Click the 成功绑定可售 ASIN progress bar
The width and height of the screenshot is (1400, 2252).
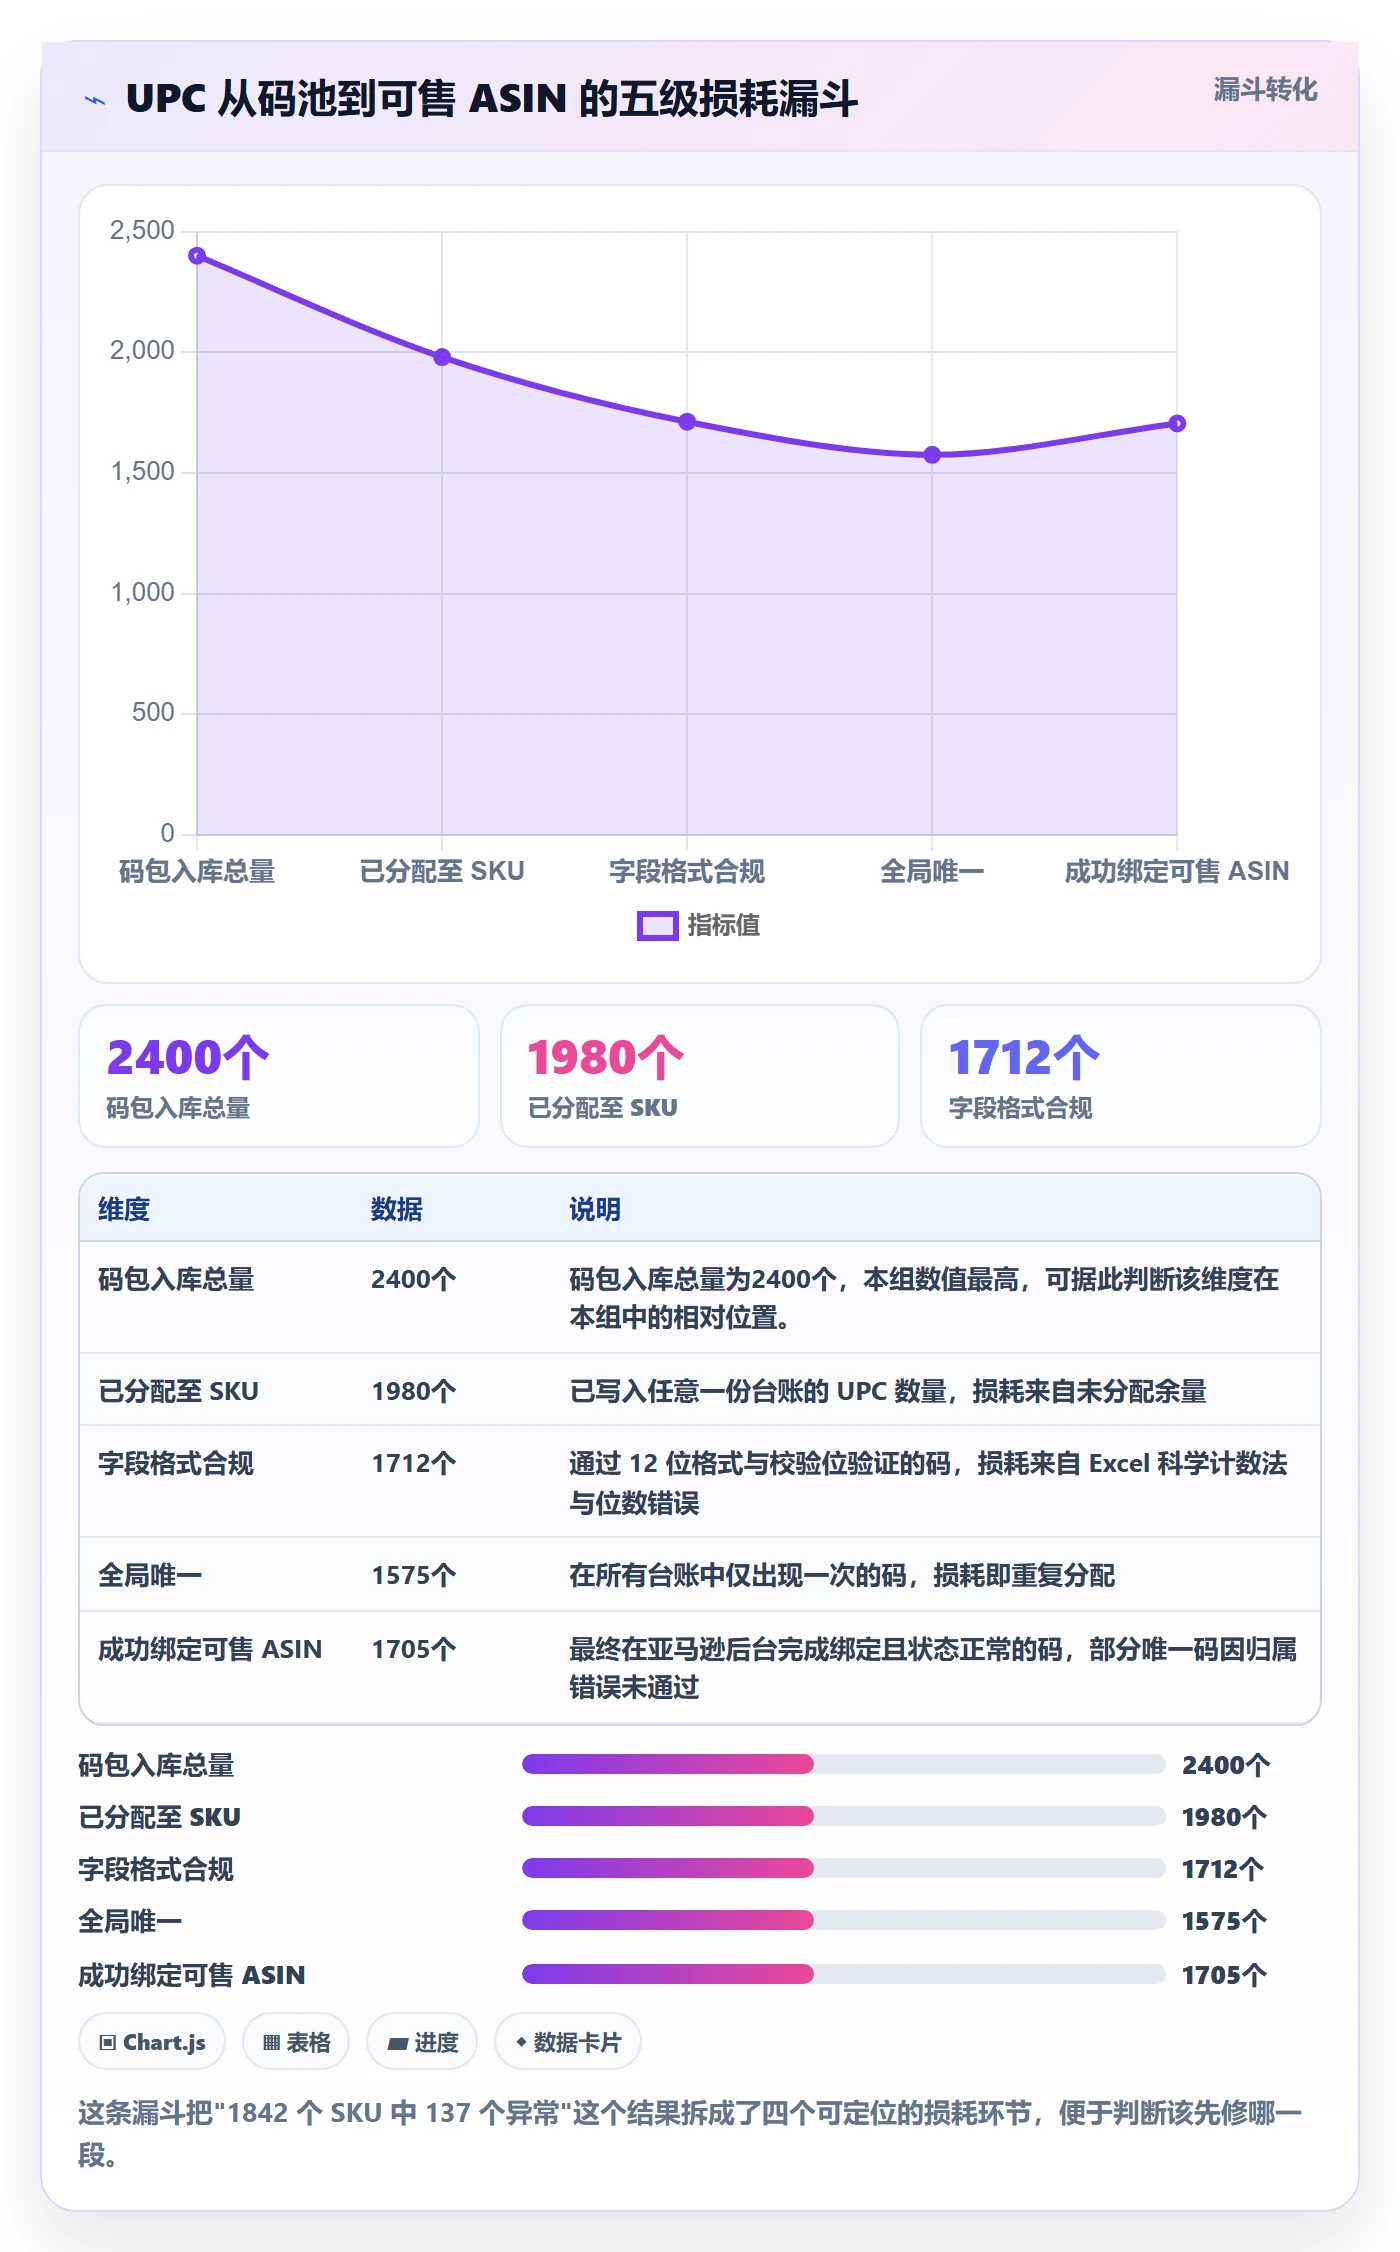click(x=843, y=1974)
